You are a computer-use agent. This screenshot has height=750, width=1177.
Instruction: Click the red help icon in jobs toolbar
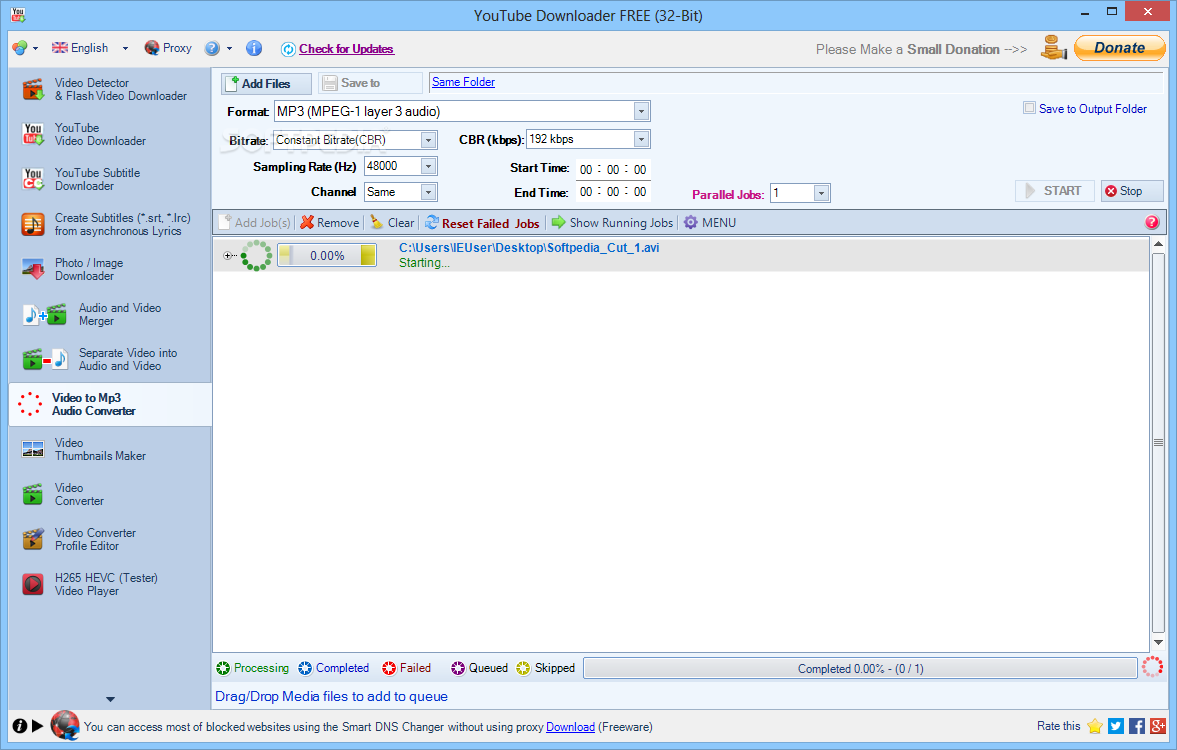tap(1151, 222)
